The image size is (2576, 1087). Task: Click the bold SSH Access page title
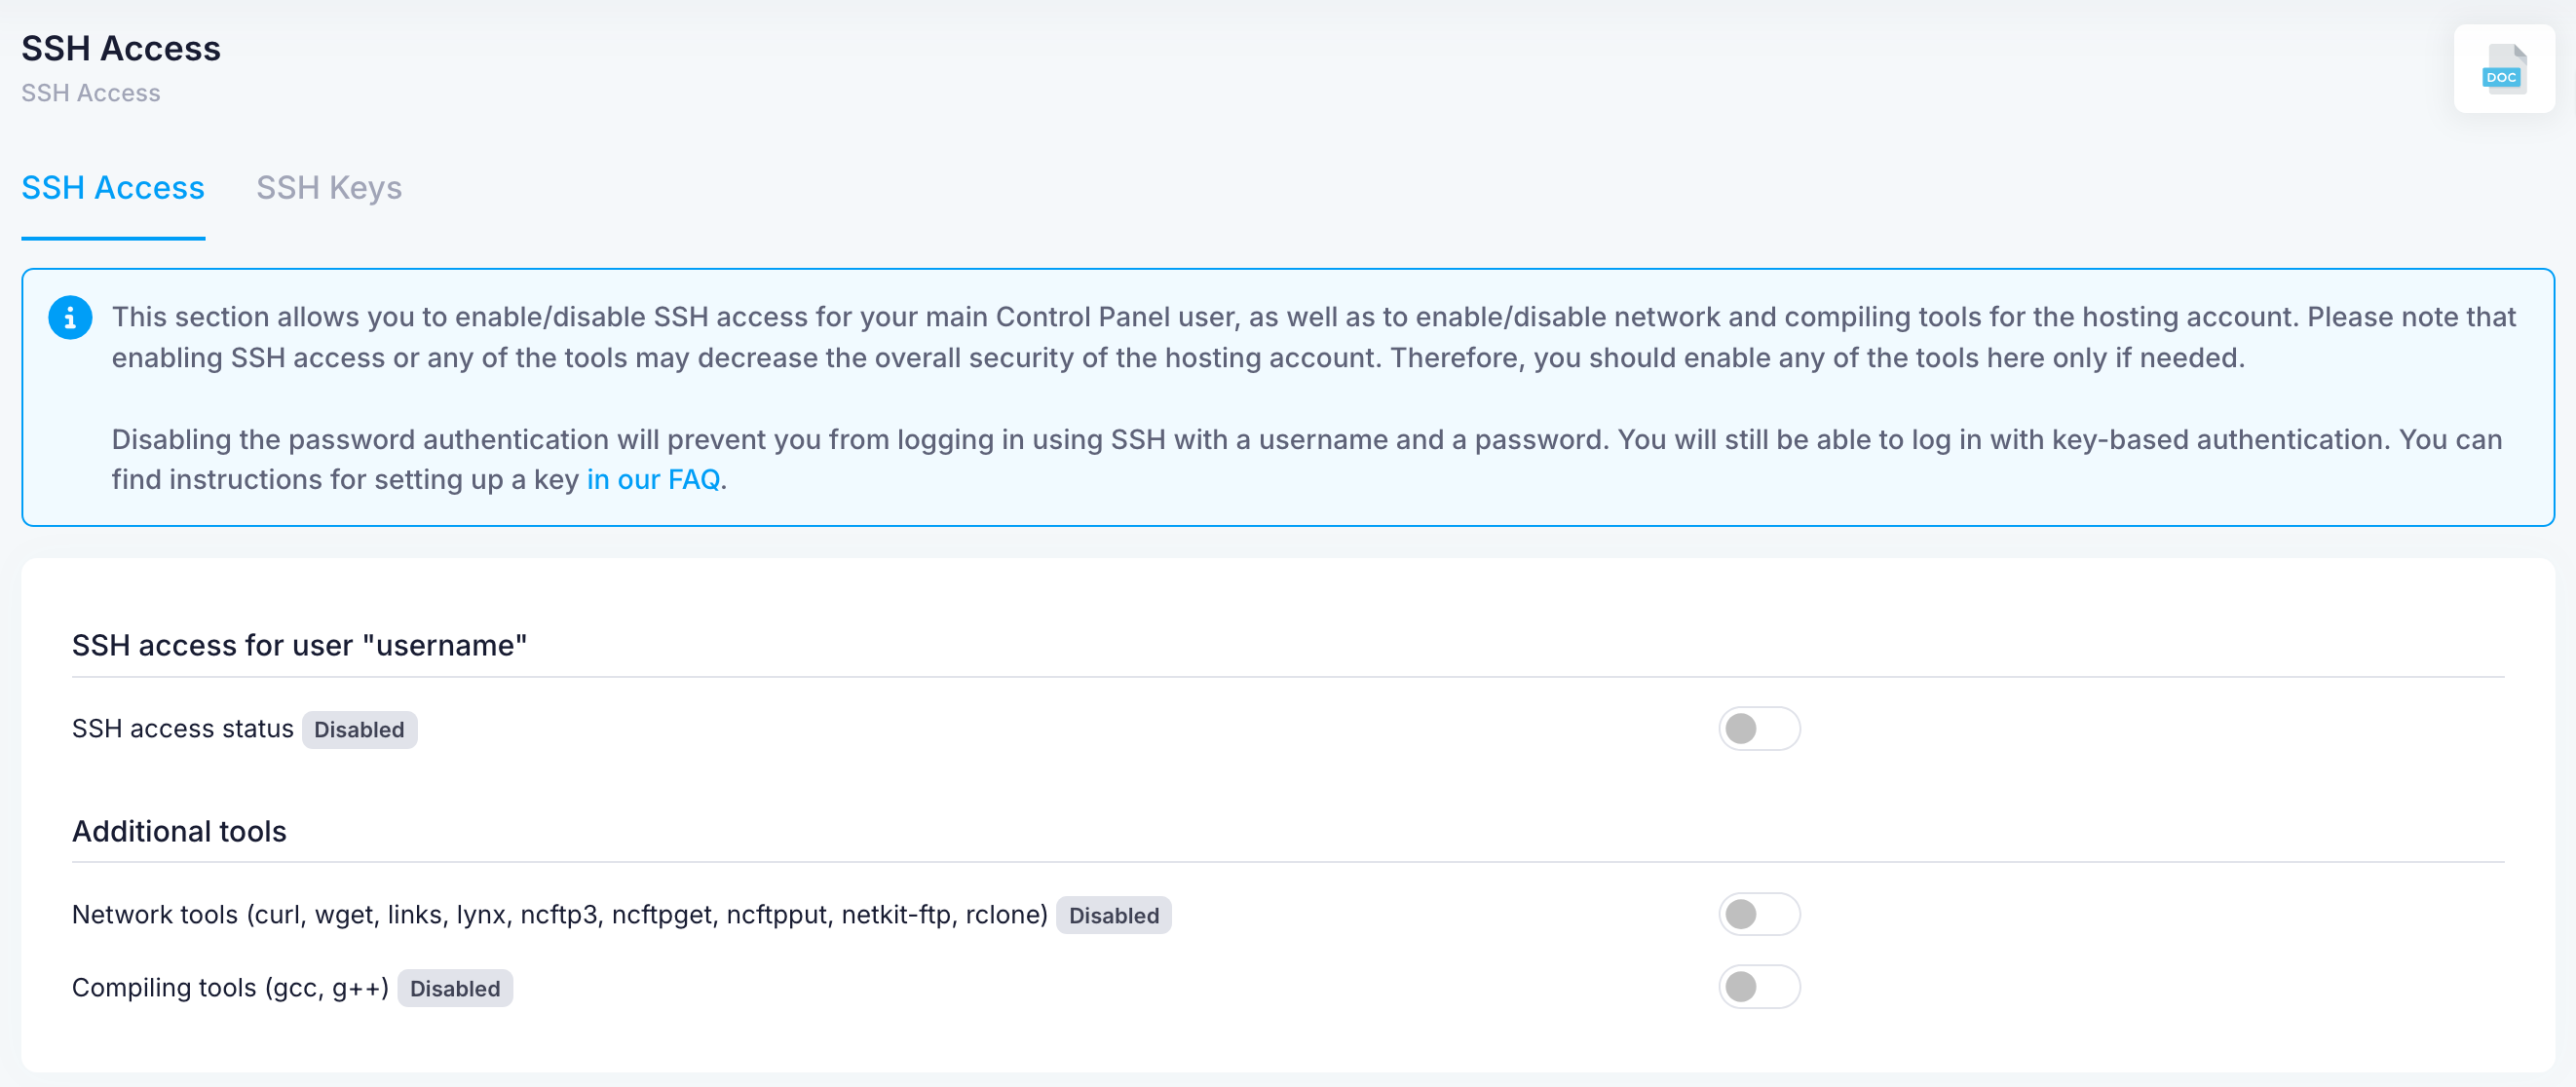click(x=121, y=48)
